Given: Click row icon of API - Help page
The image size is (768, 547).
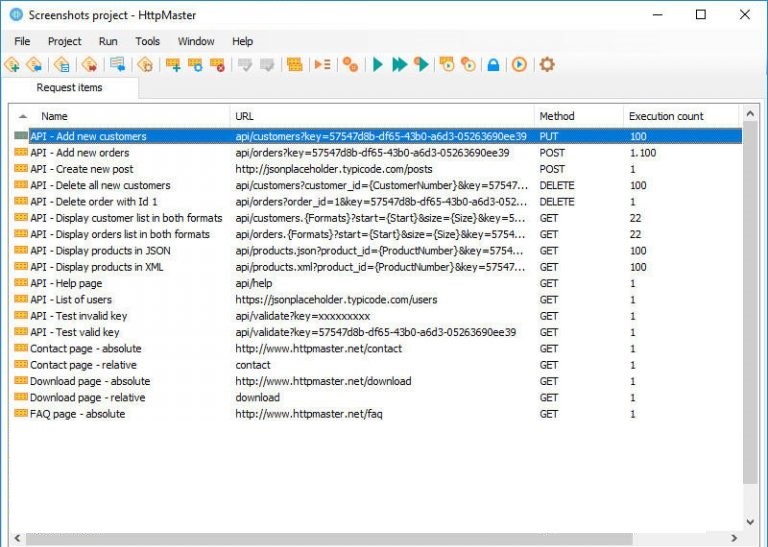Looking at the screenshot, I should (x=21, y=283).
